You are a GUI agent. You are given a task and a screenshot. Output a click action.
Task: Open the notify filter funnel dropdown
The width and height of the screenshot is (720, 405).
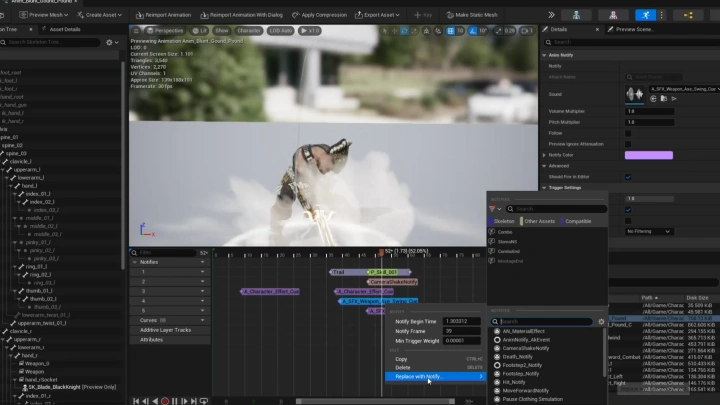pos(495,209)
